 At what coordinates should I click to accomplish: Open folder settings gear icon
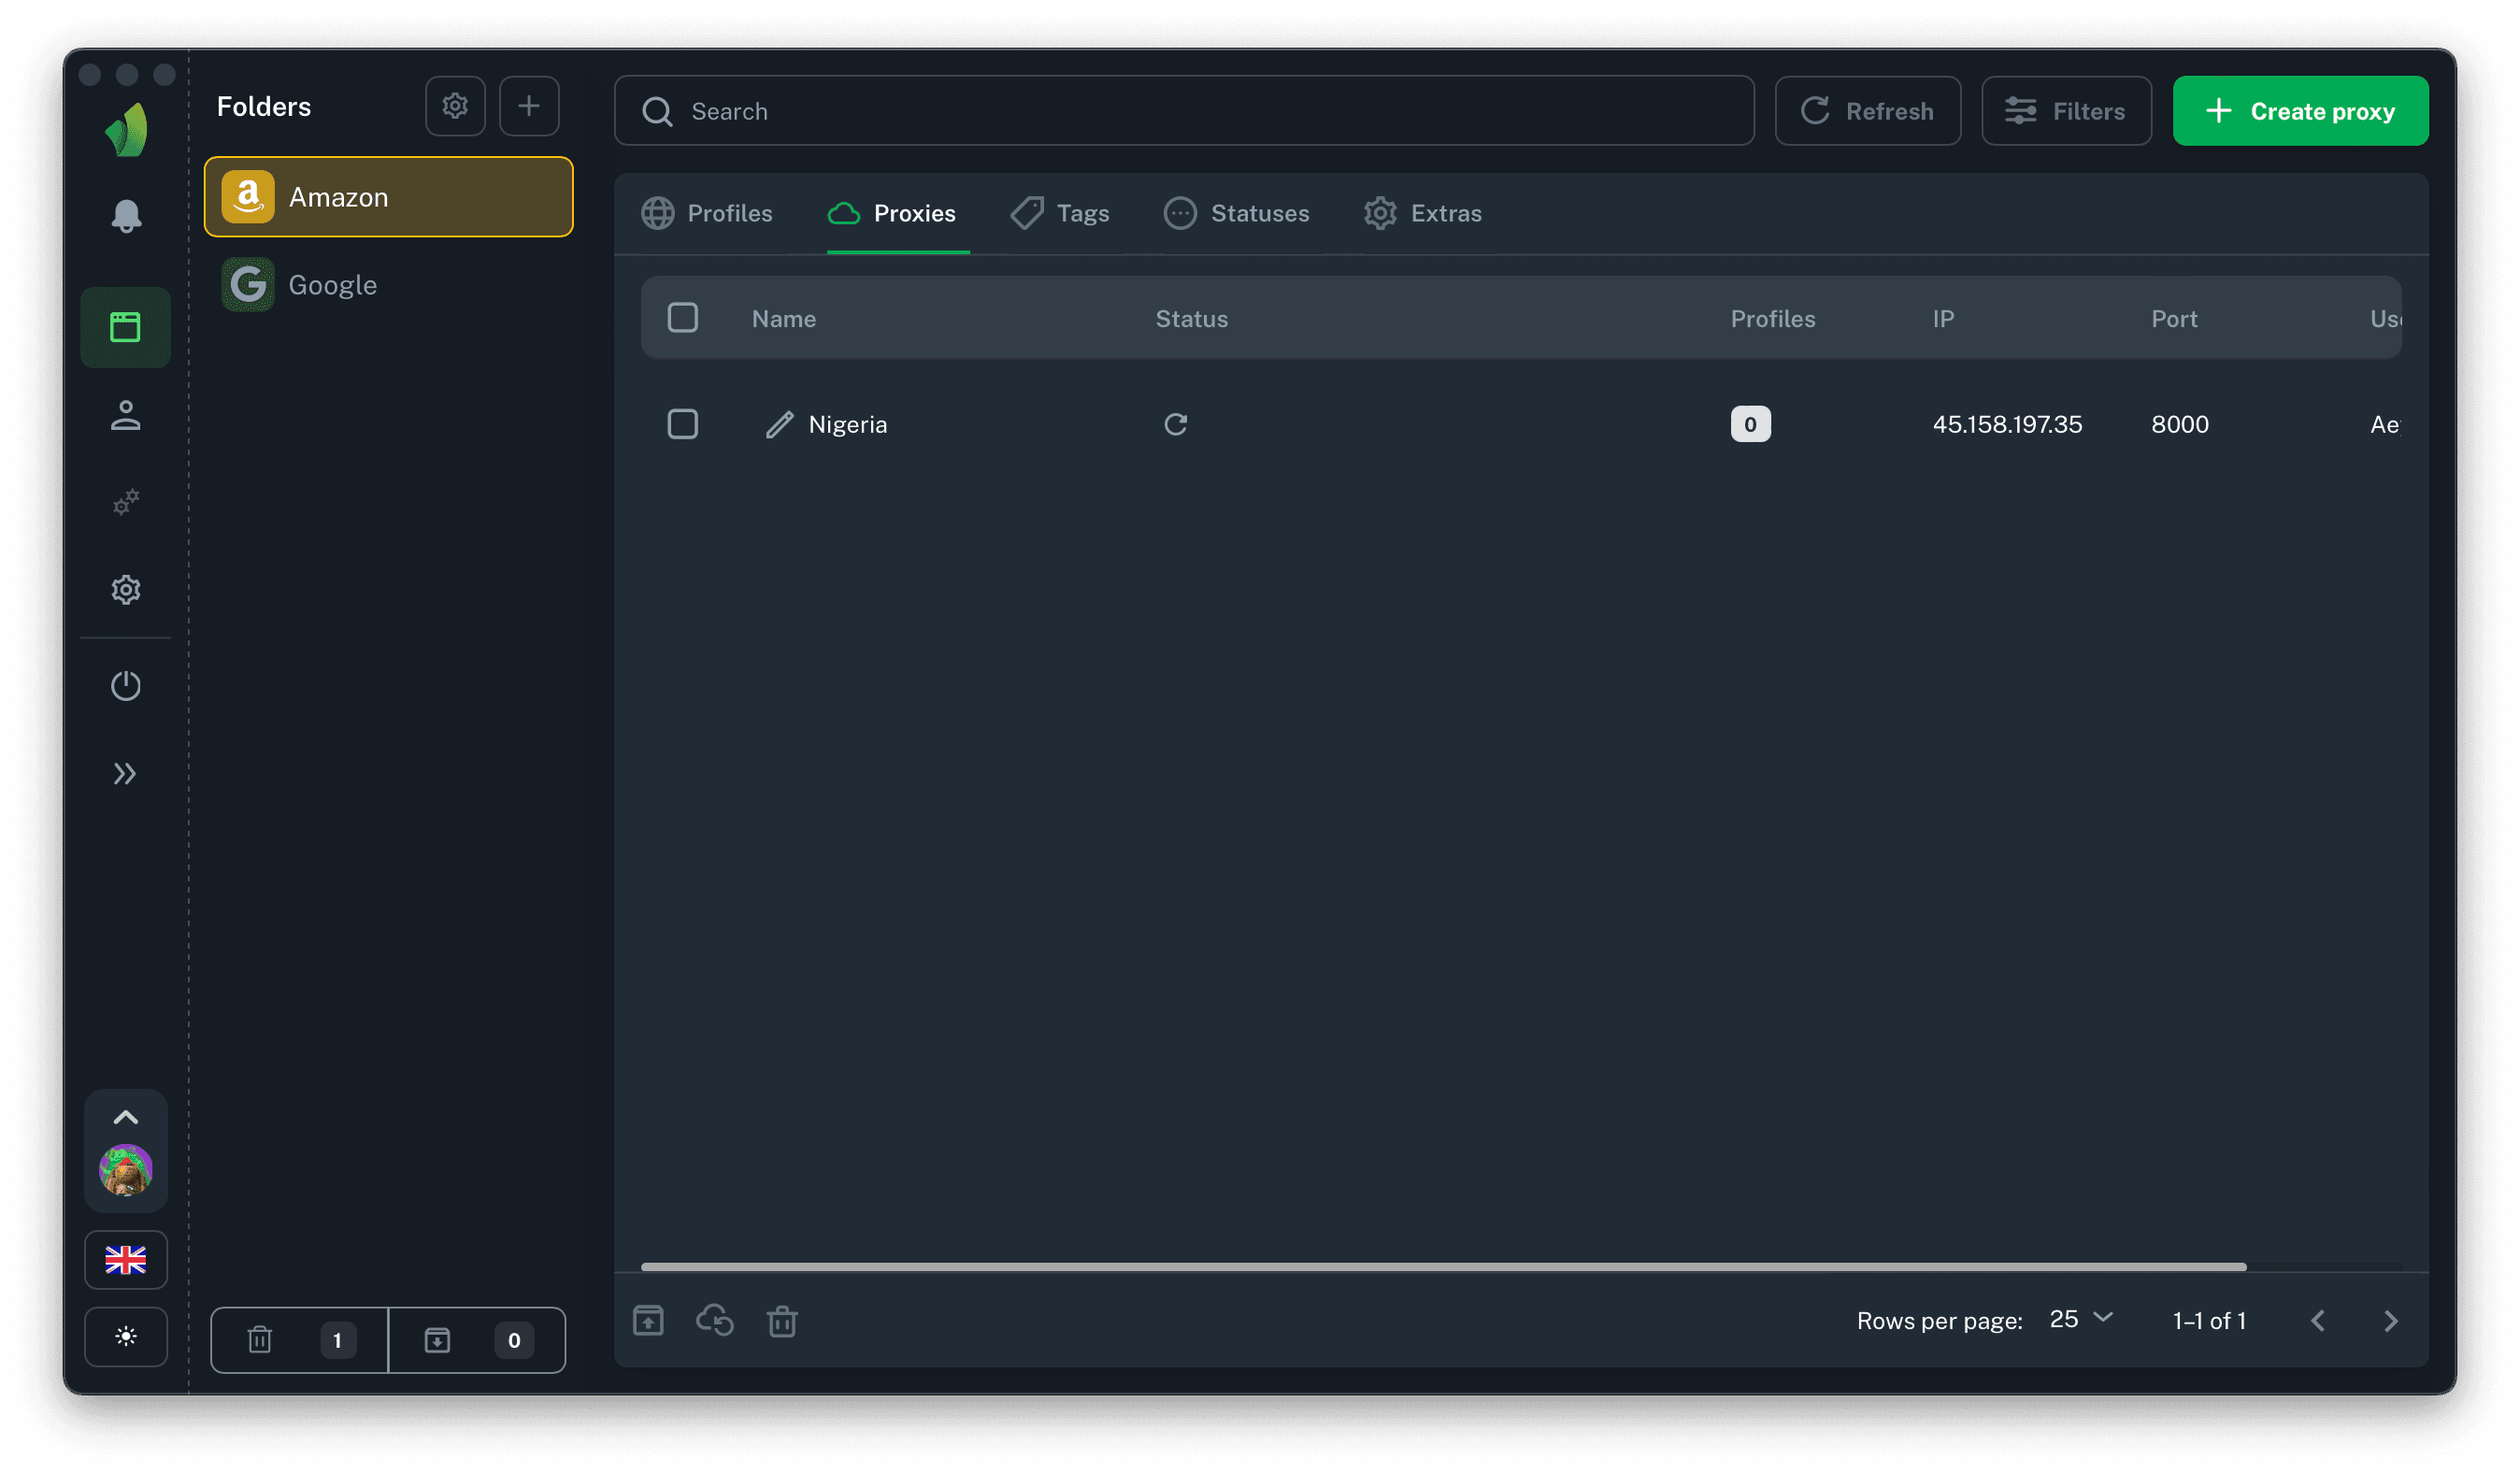pyautogui.click(x=455, y=106)
